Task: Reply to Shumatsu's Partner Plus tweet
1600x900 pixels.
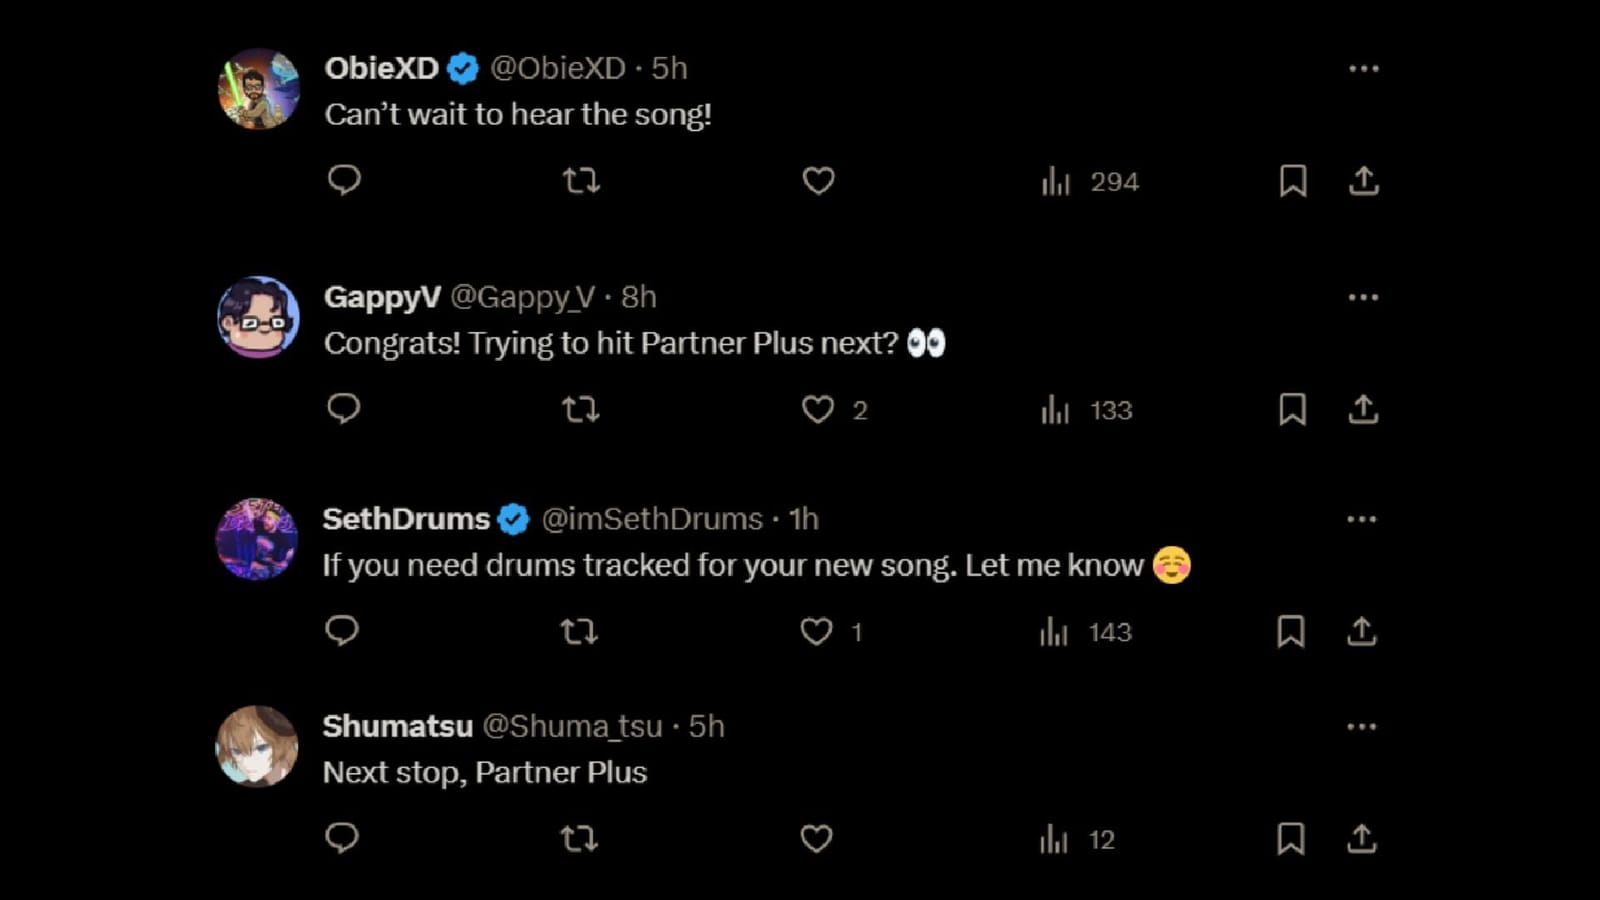Action: tap(342, 838)
